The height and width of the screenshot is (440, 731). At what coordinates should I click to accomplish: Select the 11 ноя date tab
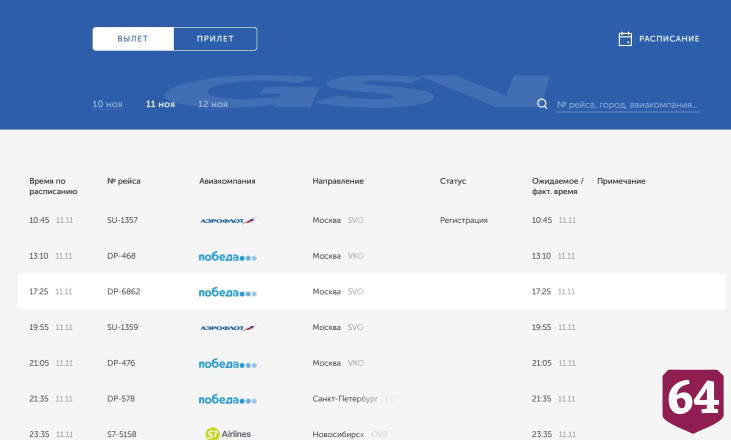pos(160,104)
